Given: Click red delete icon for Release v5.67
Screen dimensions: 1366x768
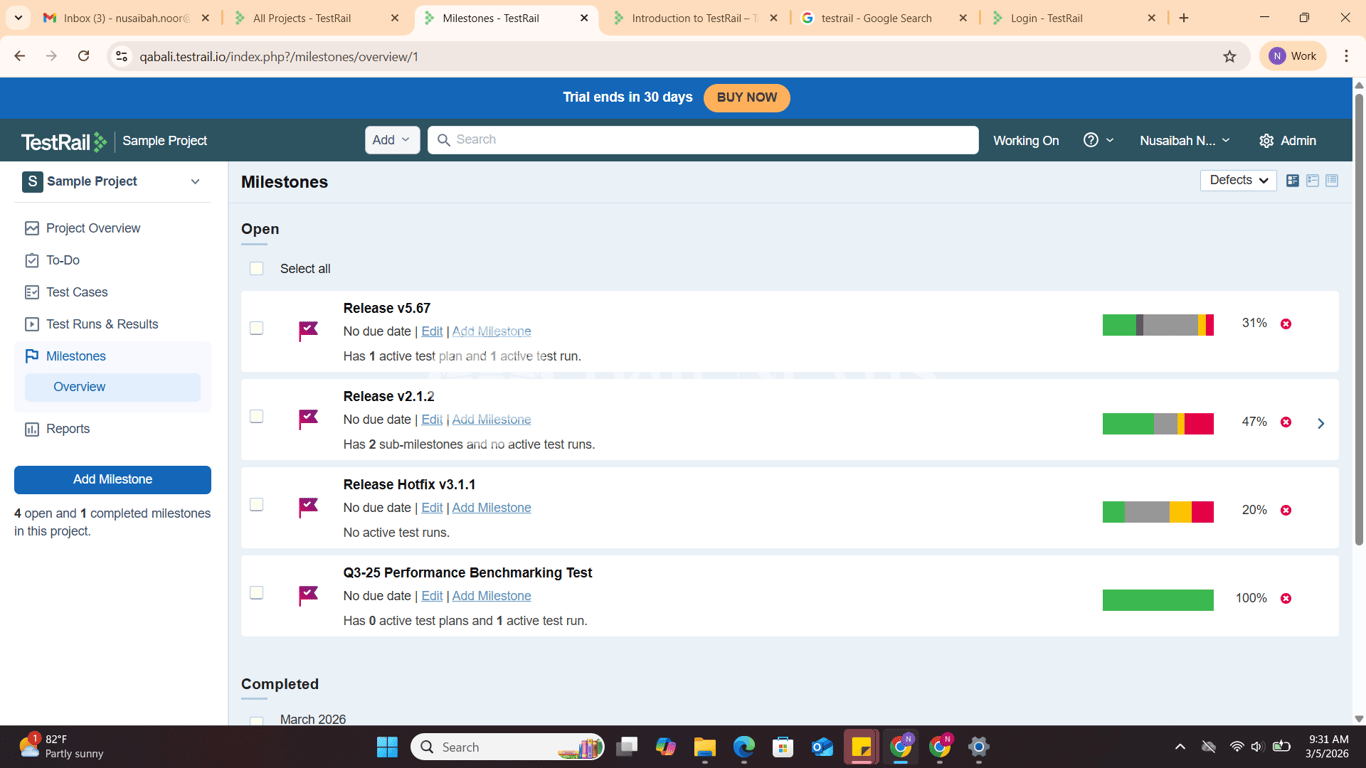Looking at the screenshot, I should [x=1286, y=324].
